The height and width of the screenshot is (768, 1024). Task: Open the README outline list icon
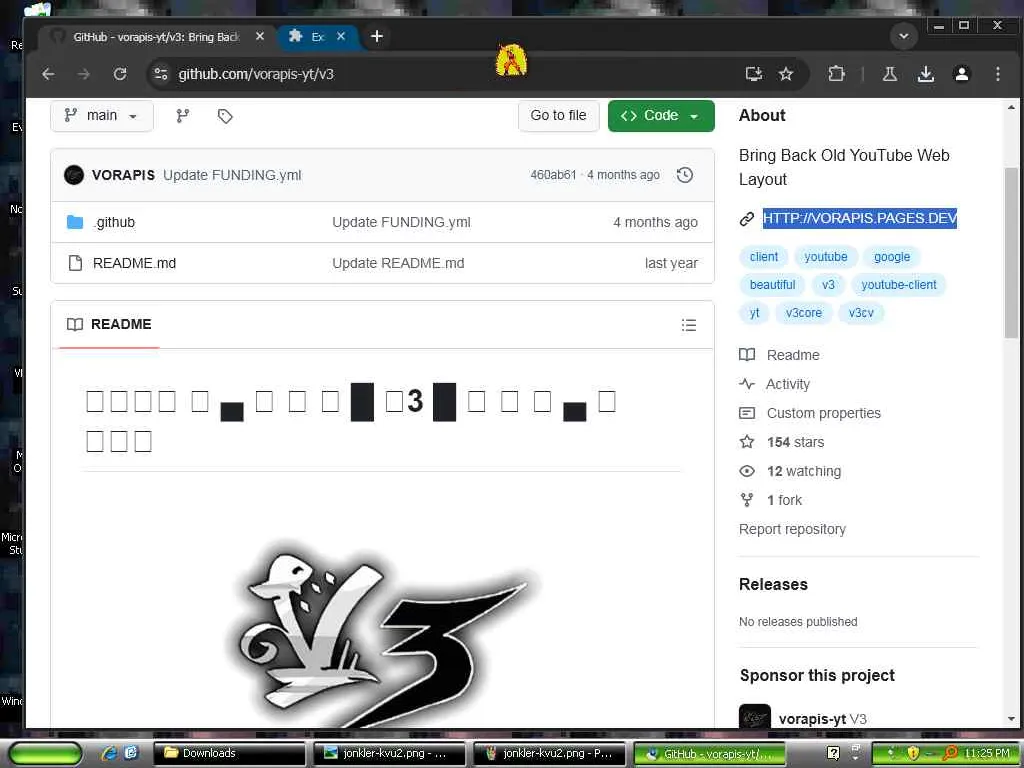click(x=689, y=325)
